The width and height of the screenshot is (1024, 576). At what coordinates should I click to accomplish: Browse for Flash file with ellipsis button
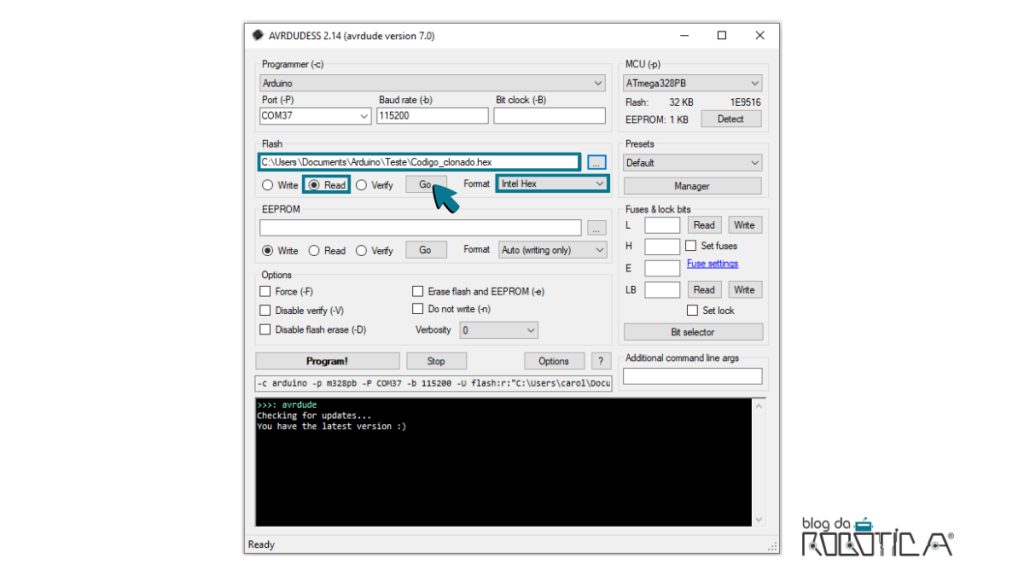(596, 162)
